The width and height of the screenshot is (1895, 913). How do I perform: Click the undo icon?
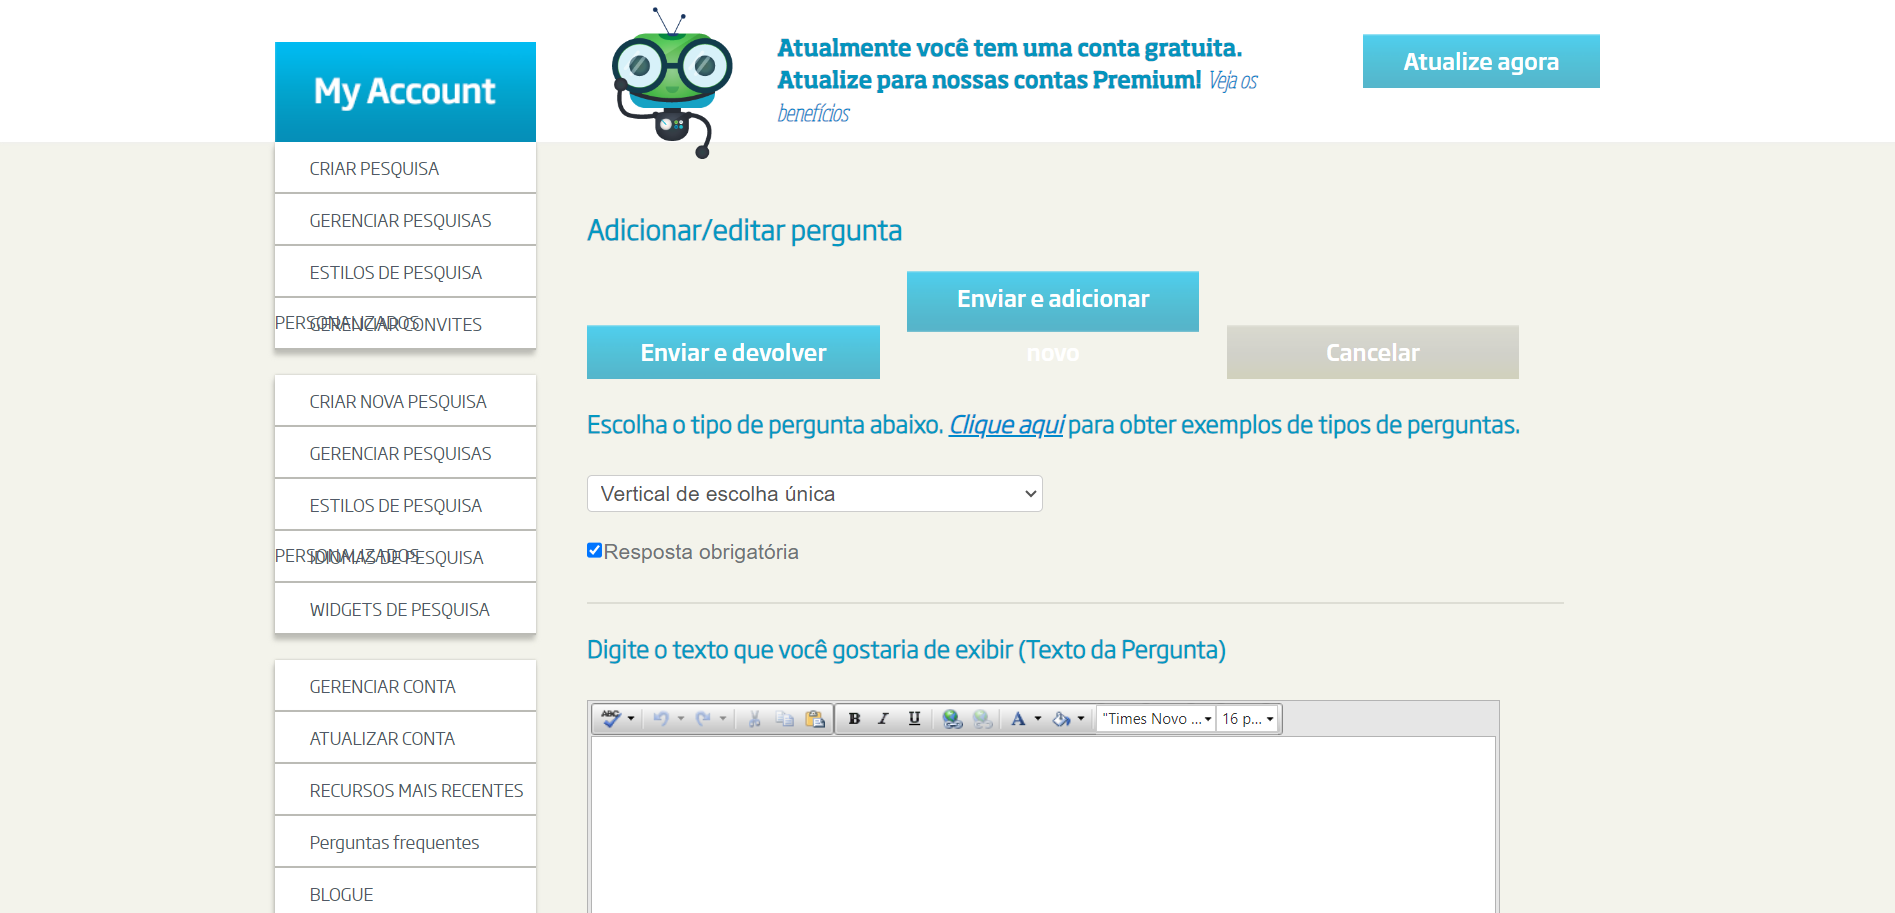click(x=661, y=719)
